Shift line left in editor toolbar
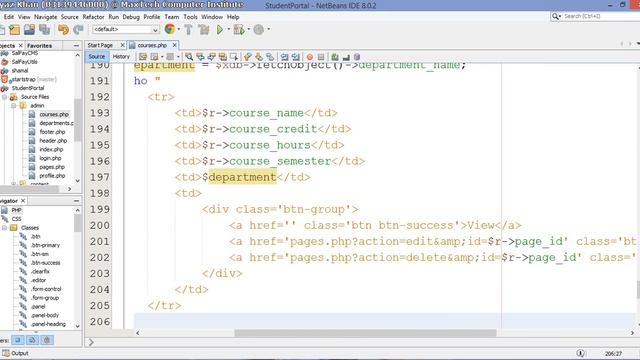The image size is (640, 360). tap(284, 57)
